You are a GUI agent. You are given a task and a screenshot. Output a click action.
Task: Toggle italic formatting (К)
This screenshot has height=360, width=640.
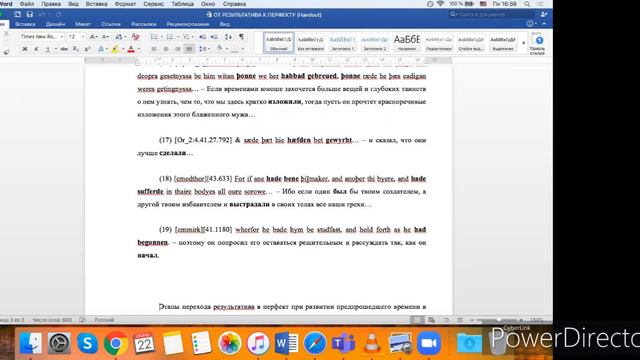pyautogui.click(x=36, y=49)
